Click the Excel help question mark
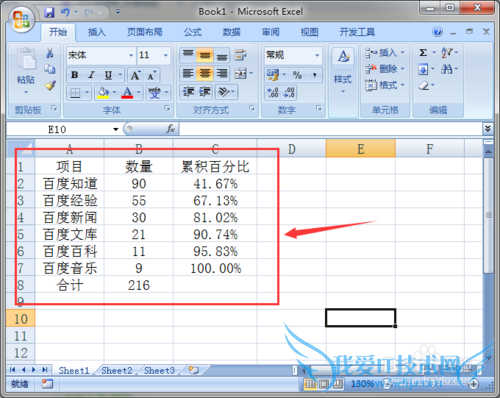The width and height of the screenshot is (500, 398). (437, 32)
